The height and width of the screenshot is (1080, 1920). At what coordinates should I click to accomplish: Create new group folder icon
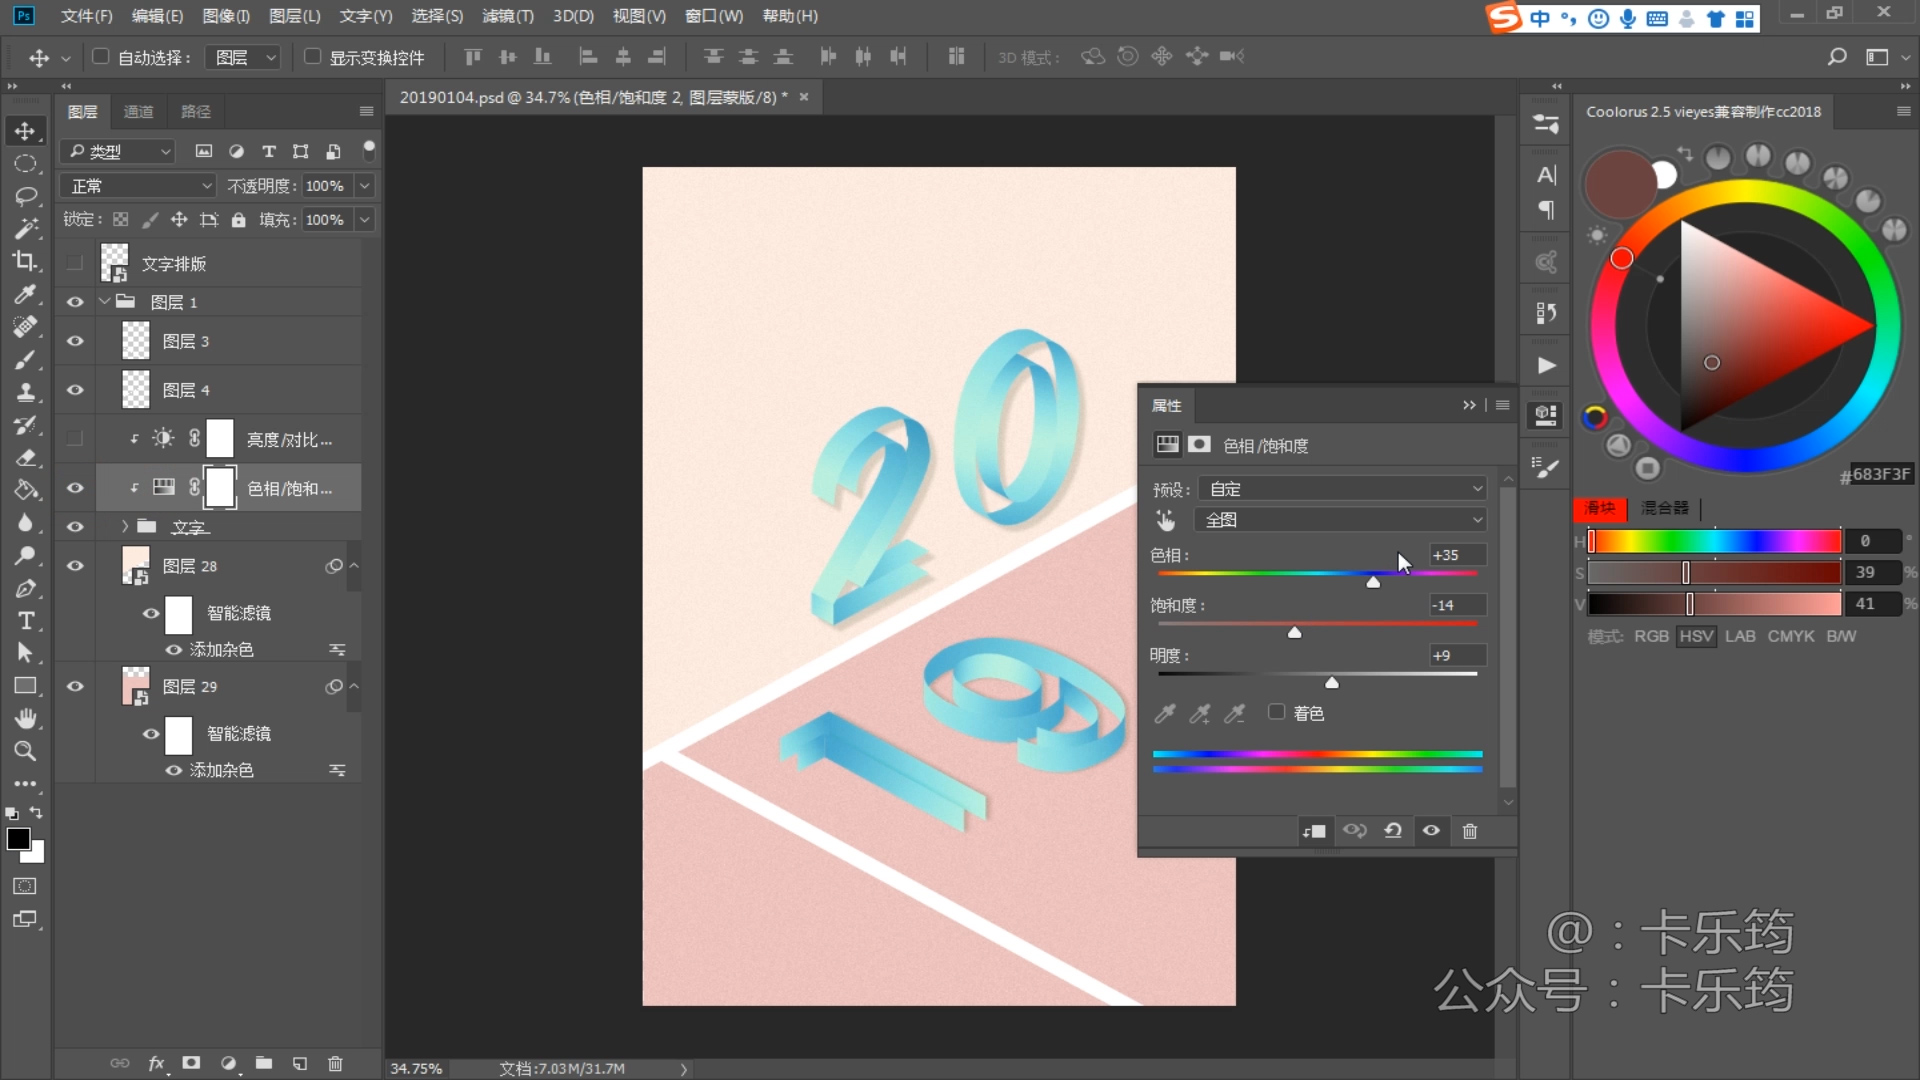pos(264,1063)
